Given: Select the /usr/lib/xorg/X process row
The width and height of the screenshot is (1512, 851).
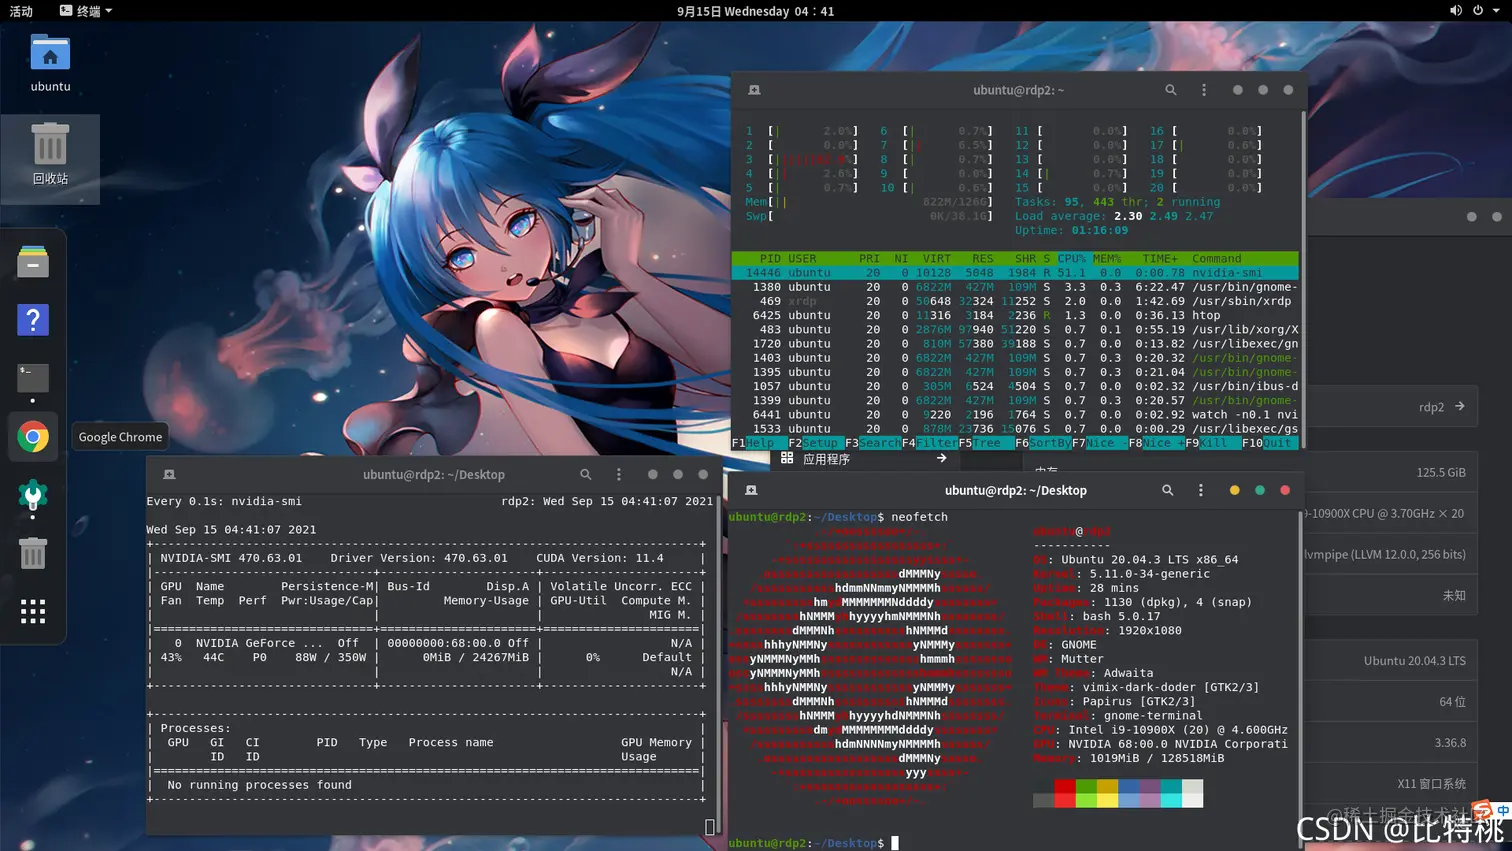Looking at the screenshot, I should click(1015, 329).
